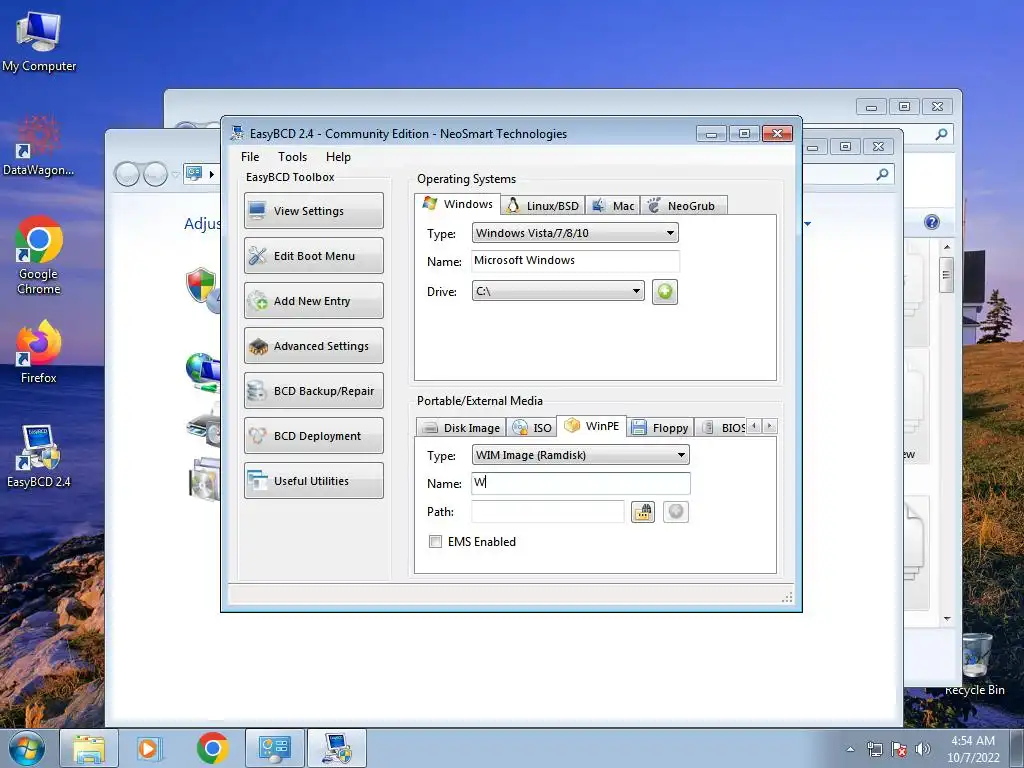
Task: Open Chrome from the taskbar
Action: [212, 748]
